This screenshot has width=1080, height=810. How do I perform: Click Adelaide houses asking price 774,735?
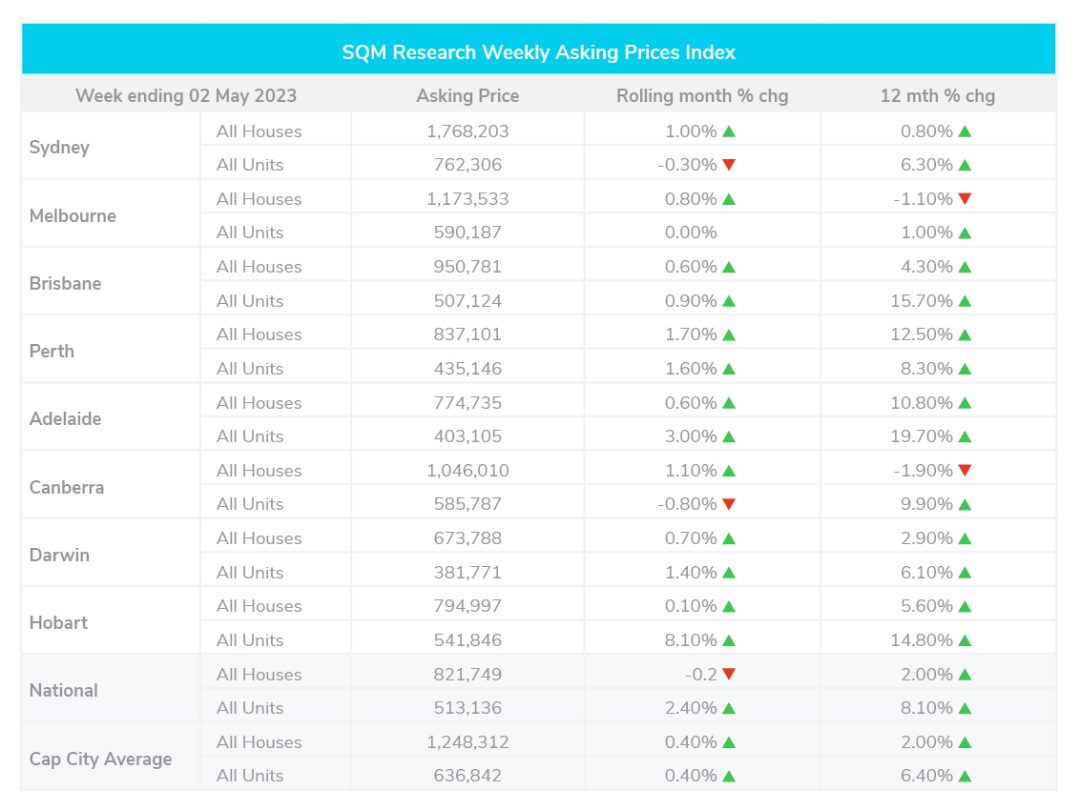point(468,403)
